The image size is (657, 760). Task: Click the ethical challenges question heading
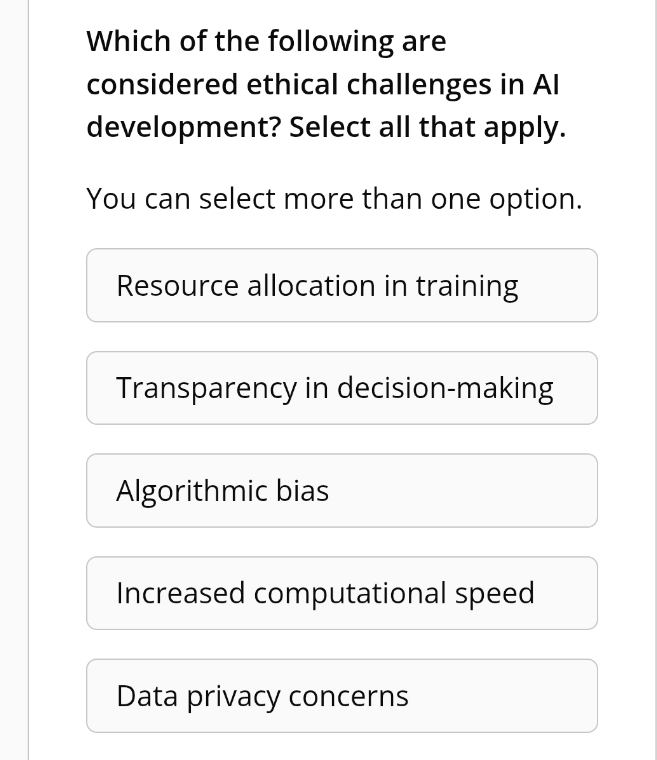tap(325, 84)
